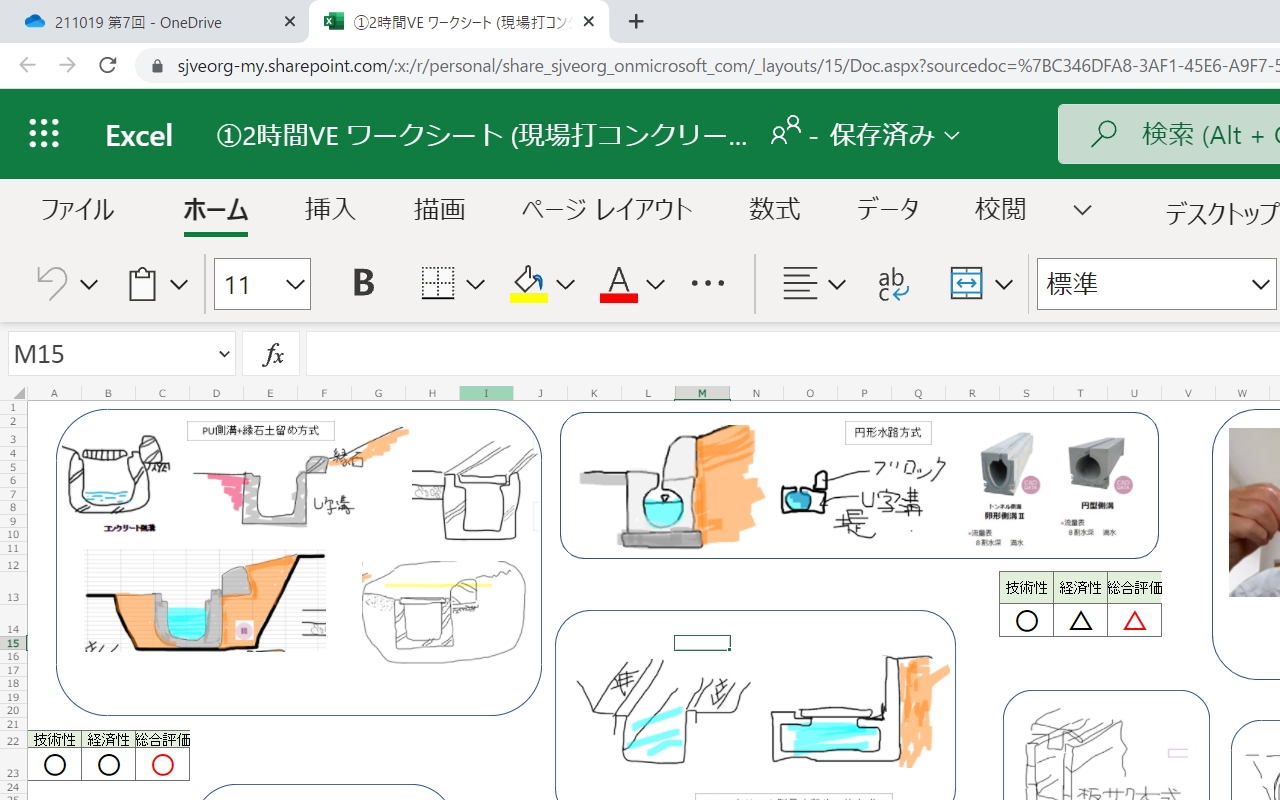Click the 円形水路方式 label
This screenshot has height=800, width=1280.
tap(888, 433)
